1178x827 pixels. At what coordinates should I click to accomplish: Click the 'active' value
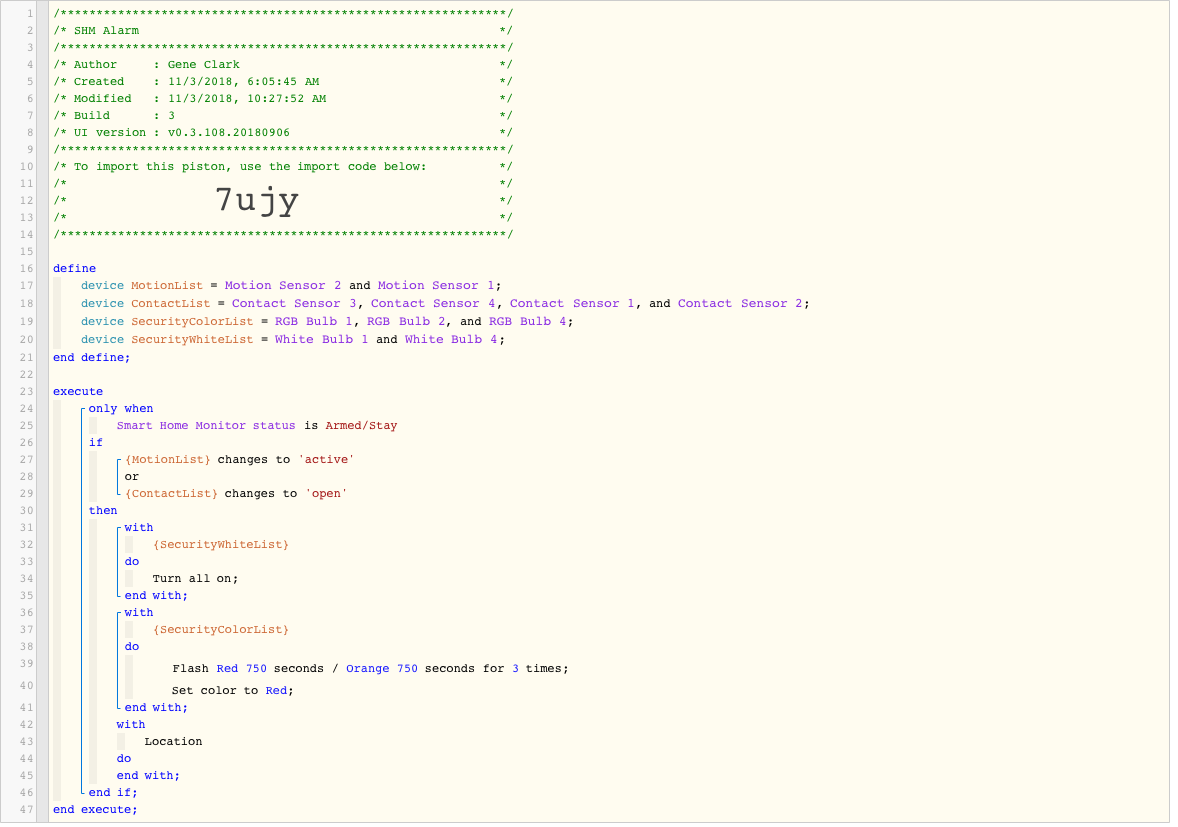[326, 460]
